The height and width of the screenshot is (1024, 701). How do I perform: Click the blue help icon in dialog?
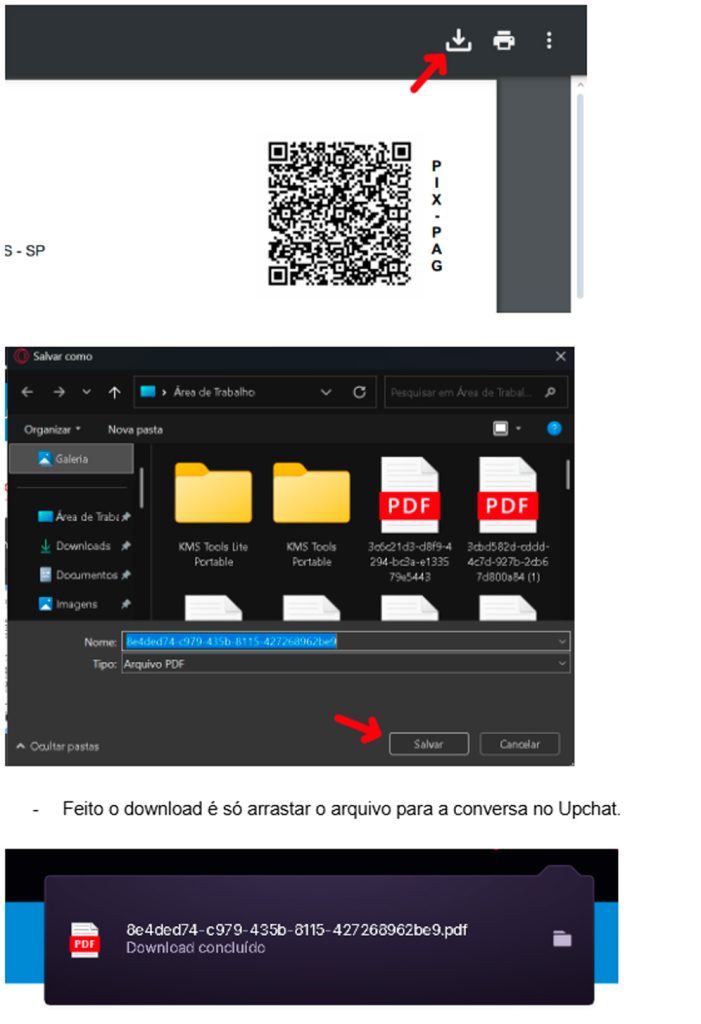tap(554, 429)
